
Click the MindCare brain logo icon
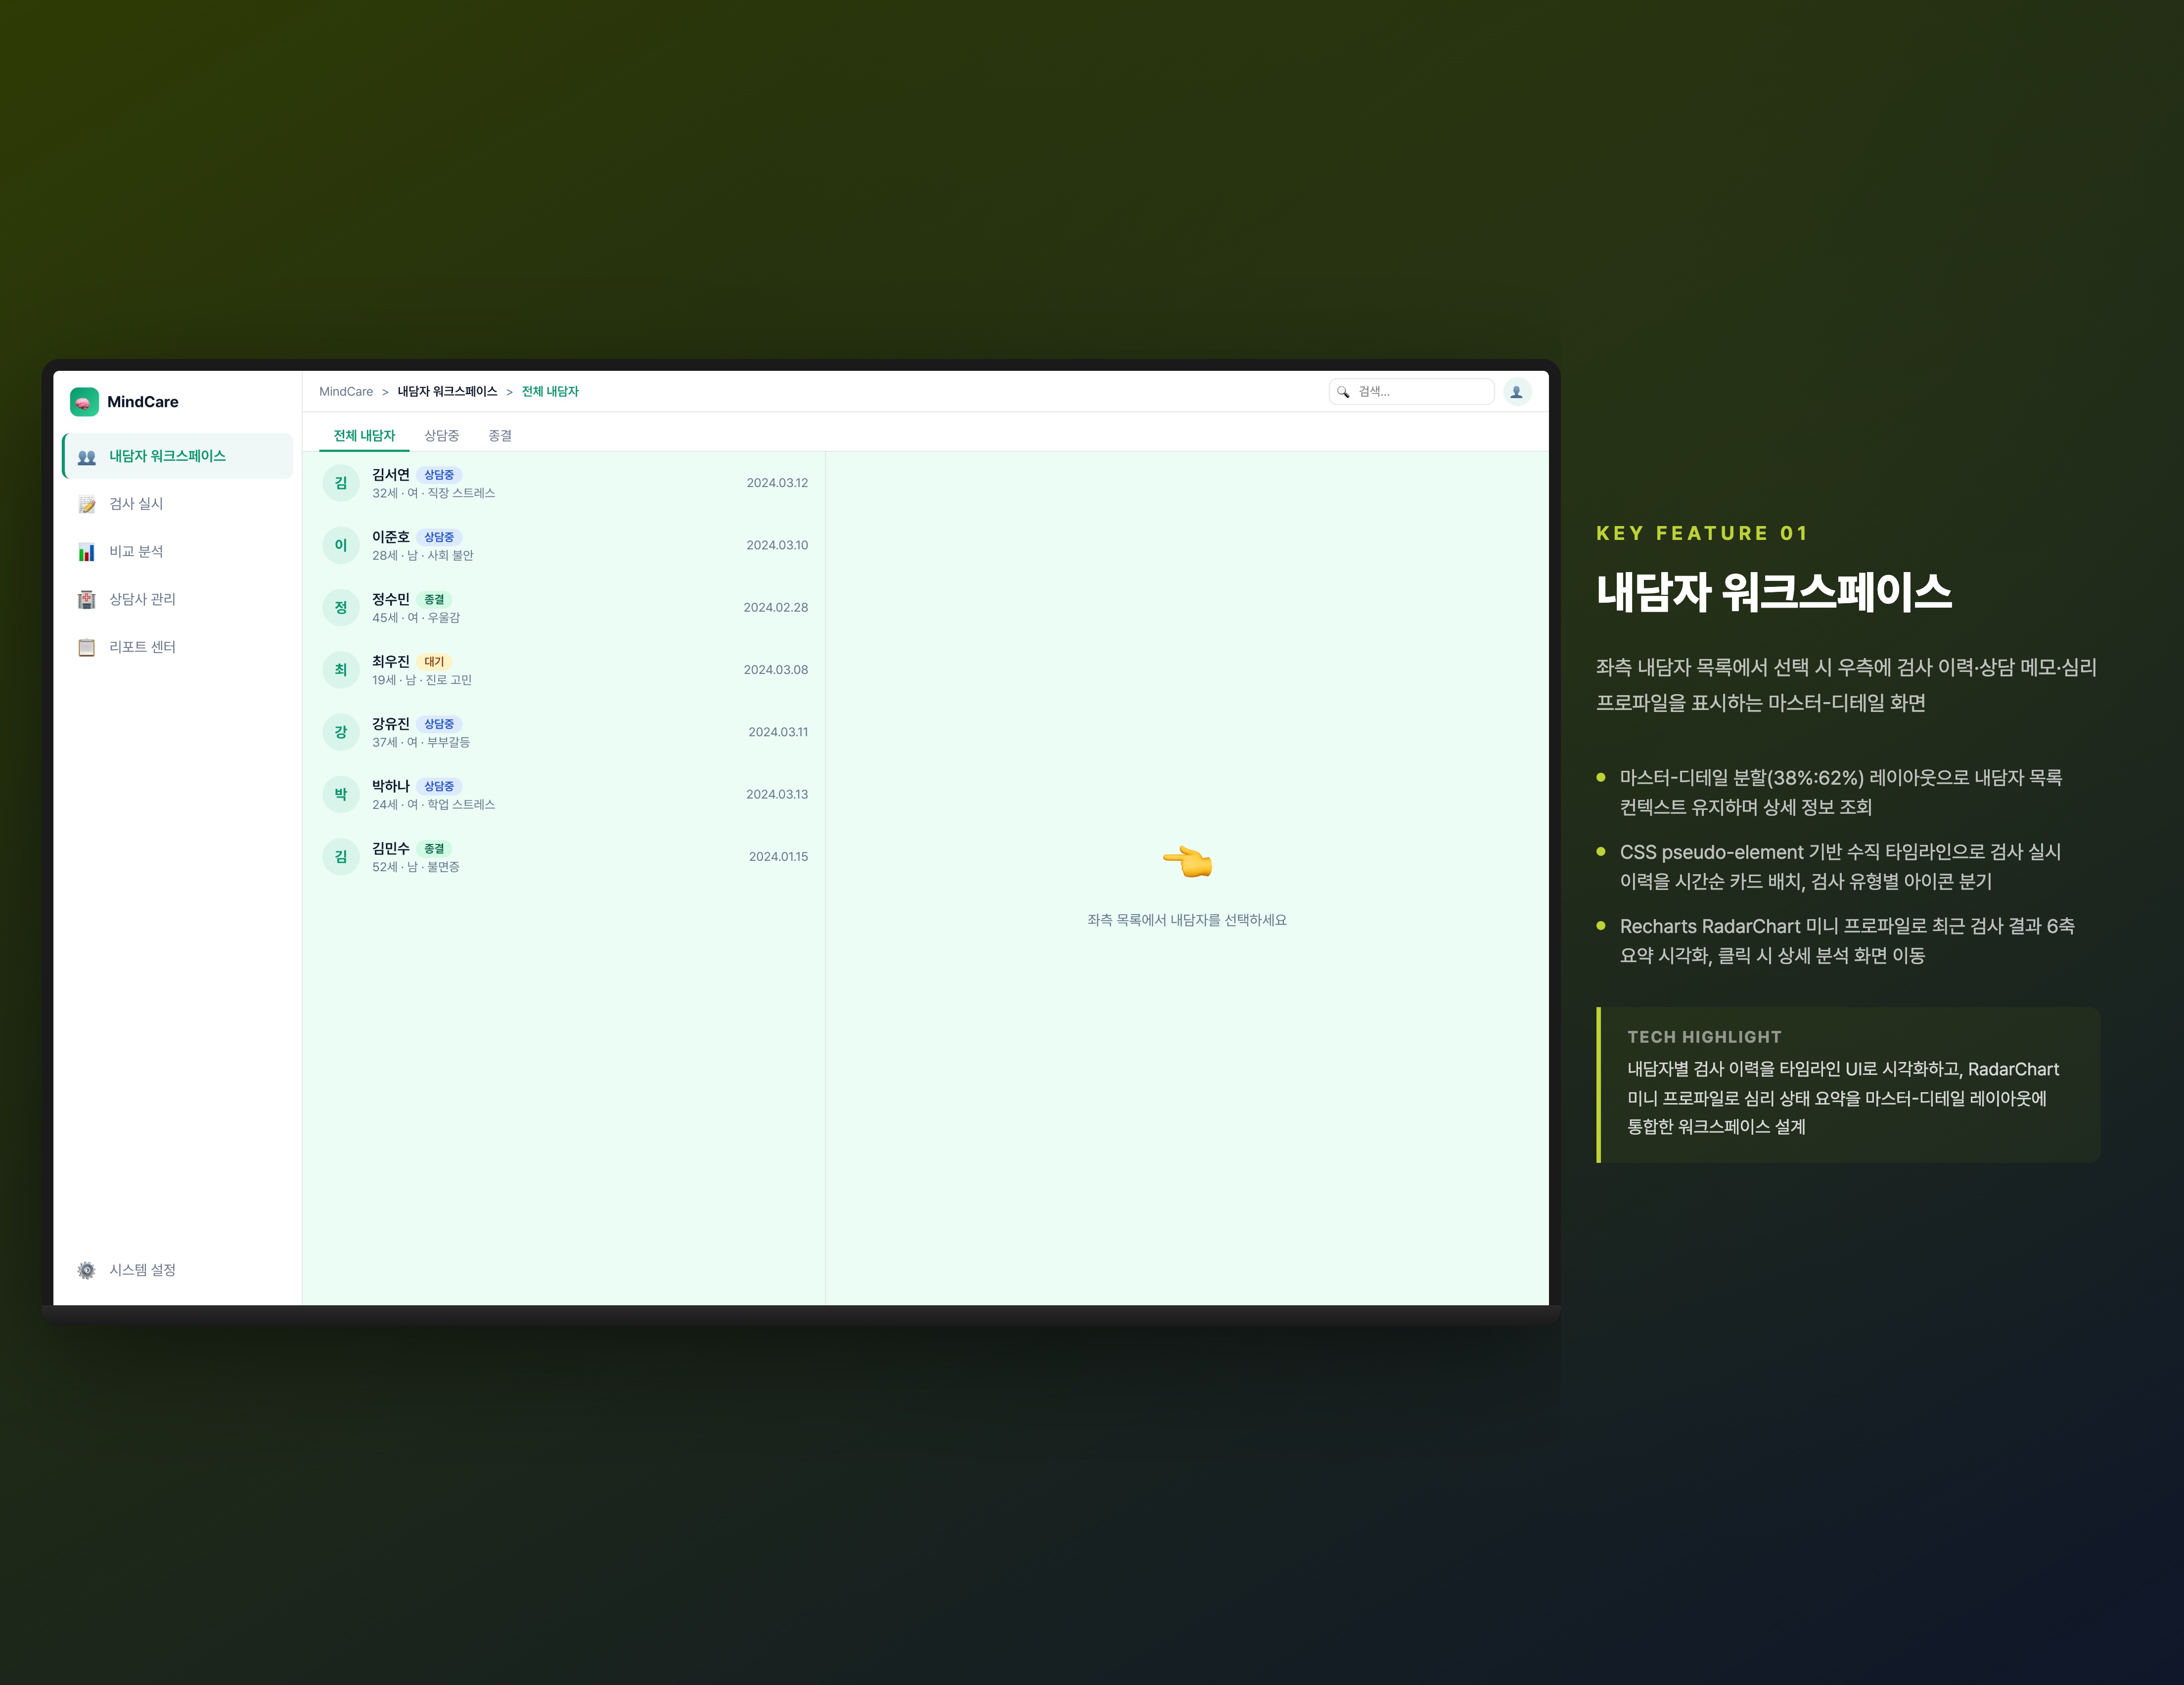tap(84, 401)
